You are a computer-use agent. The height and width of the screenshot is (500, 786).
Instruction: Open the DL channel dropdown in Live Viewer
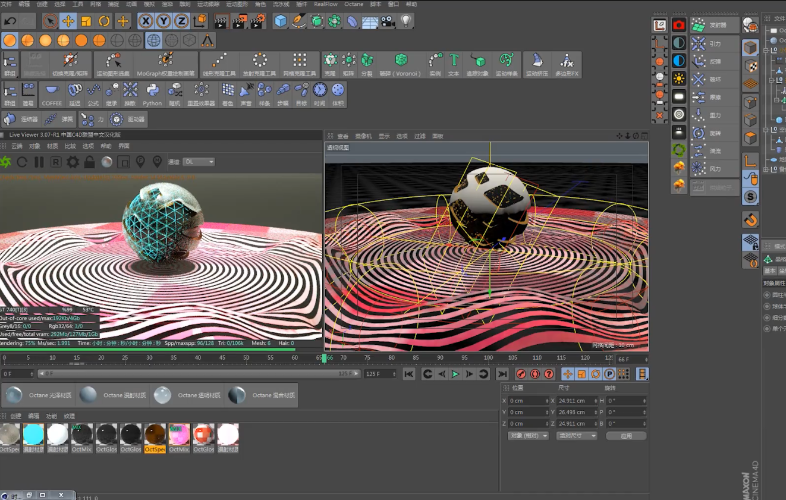198,162
